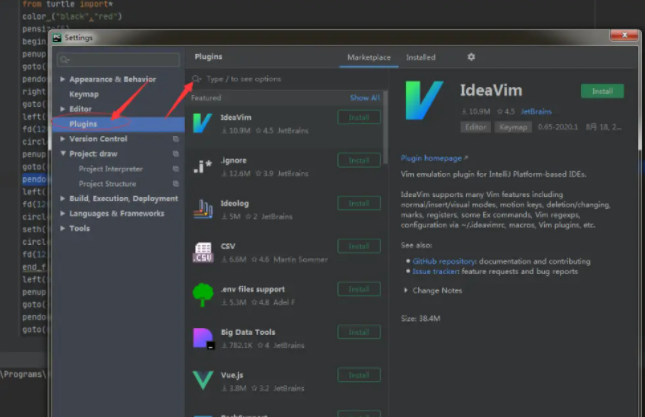The width and height of the screenshot is (645, 417).
Task: Install the Vue.js plugin
Action: pos(359,375)
